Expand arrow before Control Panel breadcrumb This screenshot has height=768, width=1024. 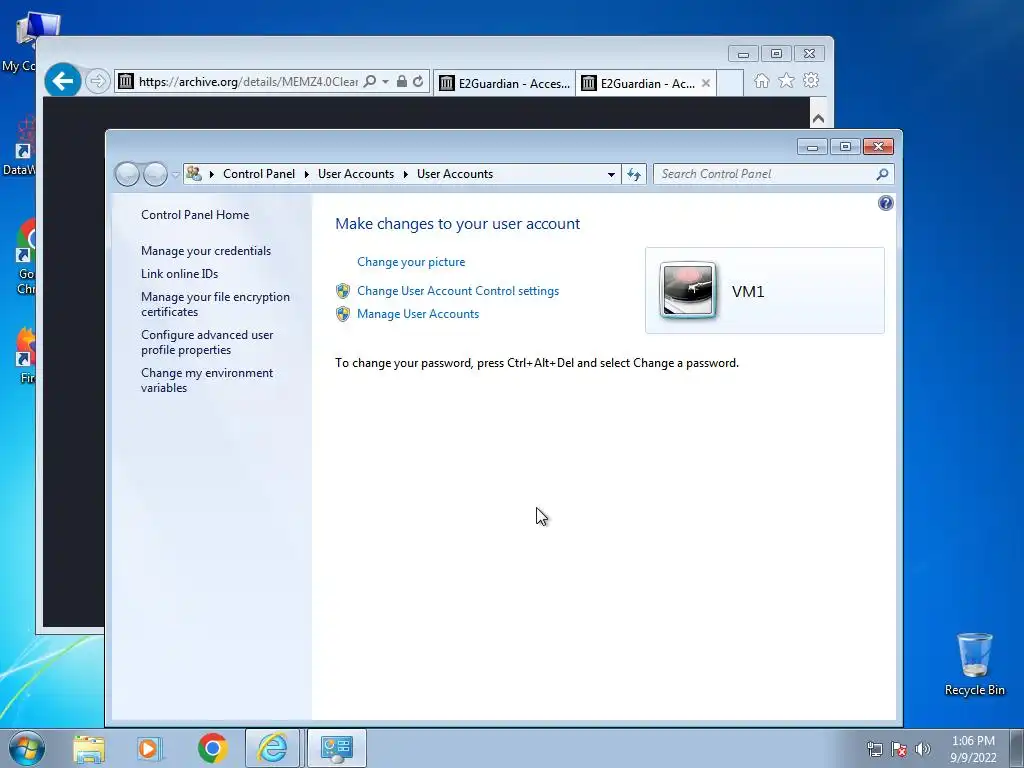tap(212, 174)
